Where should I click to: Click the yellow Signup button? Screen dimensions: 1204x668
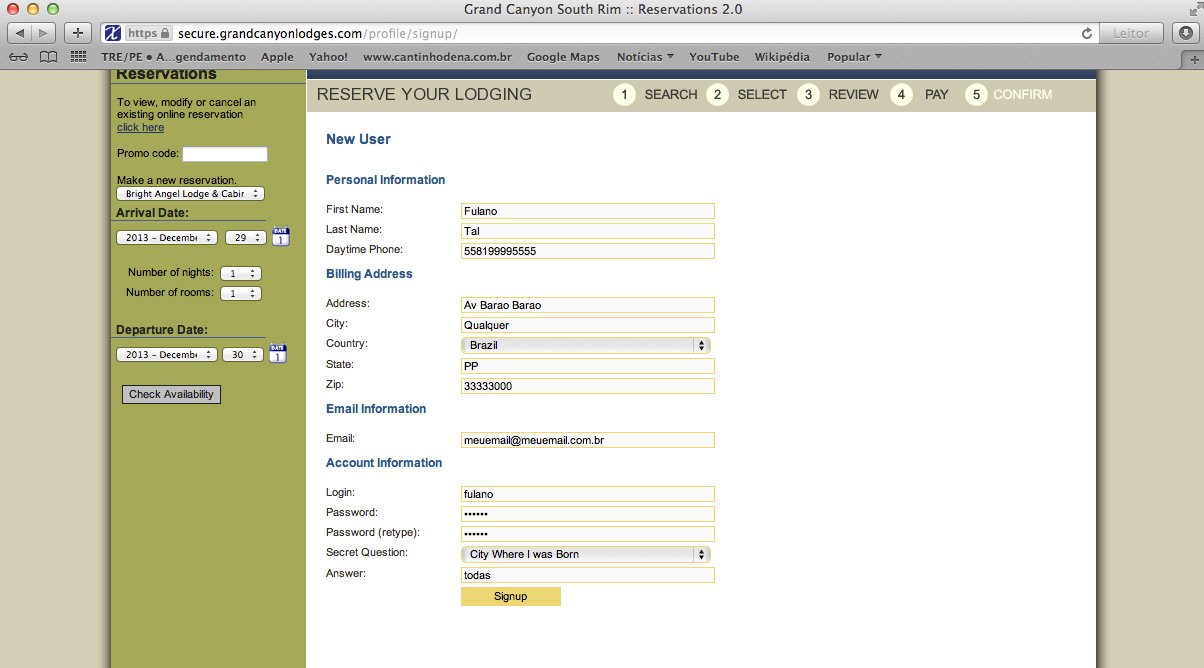510,596
